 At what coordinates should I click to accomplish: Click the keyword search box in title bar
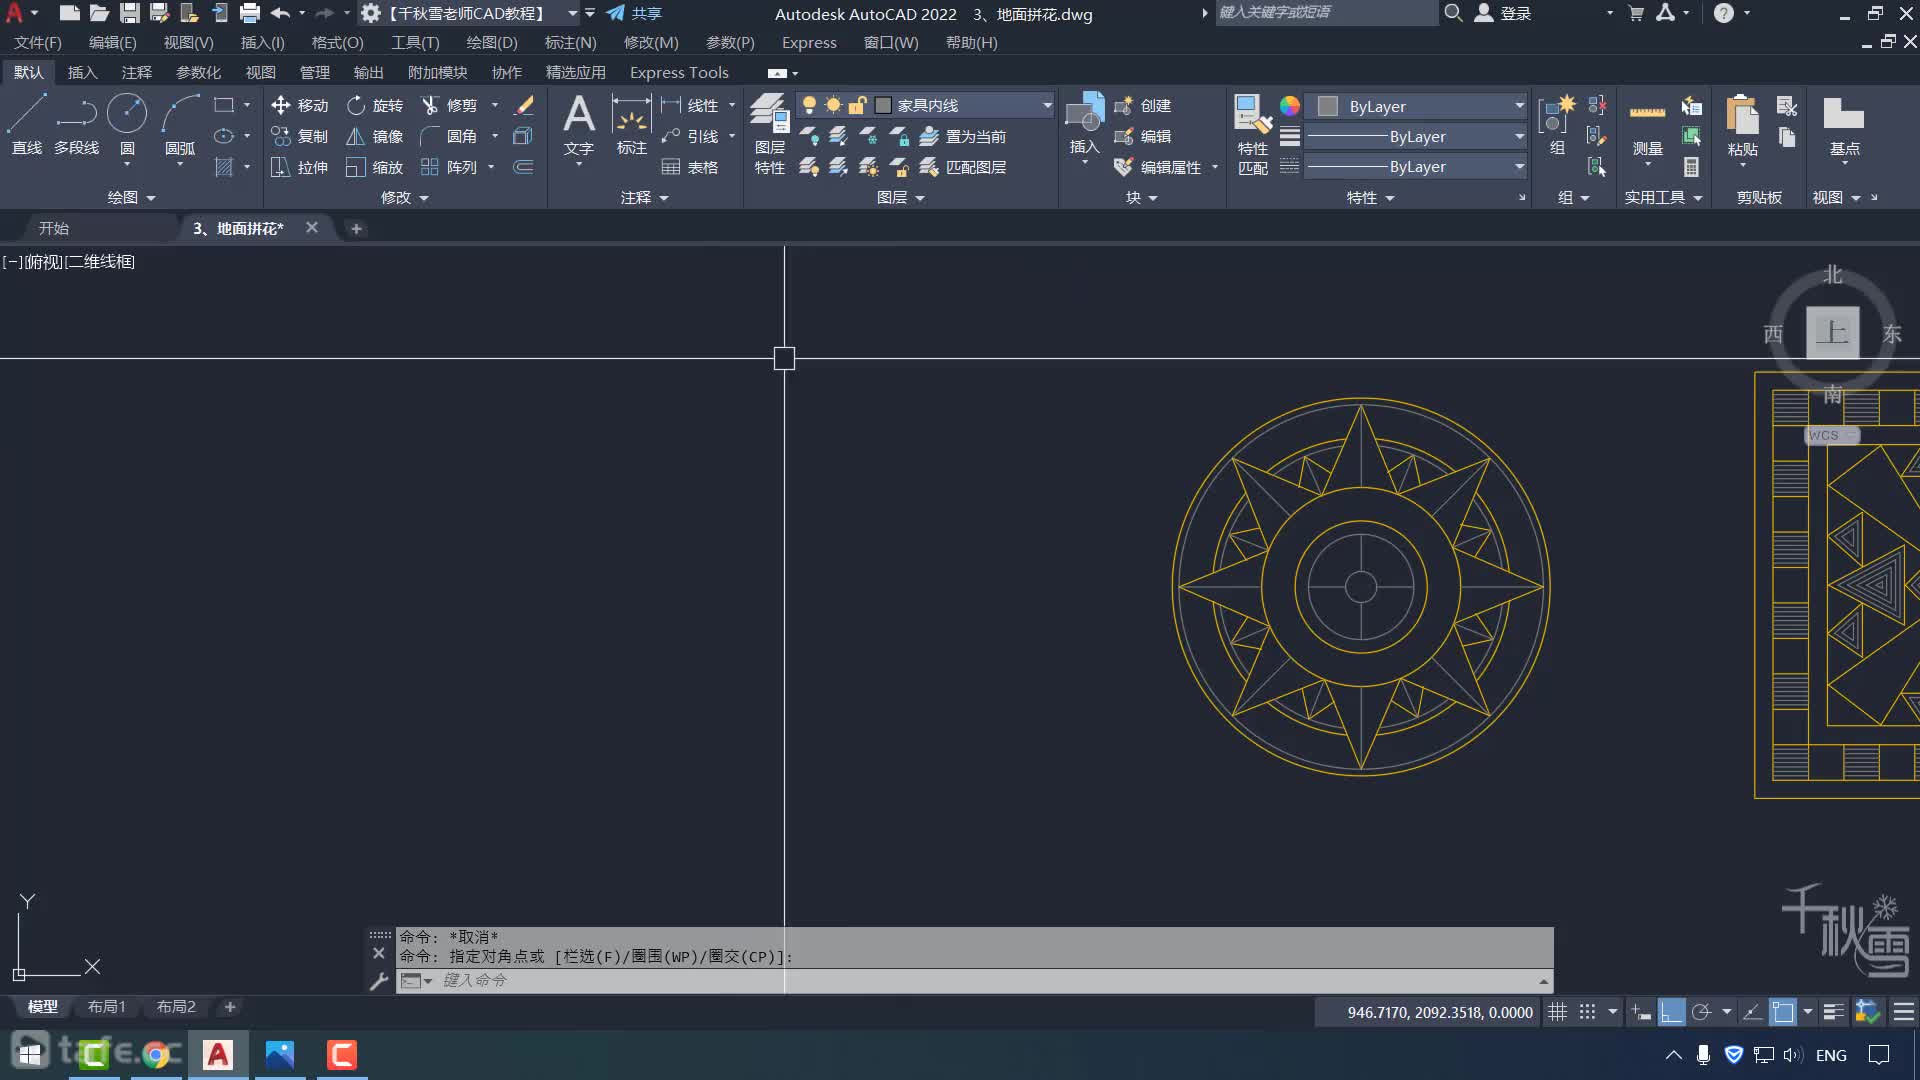pyautogui.click(x=1325, y=13)
